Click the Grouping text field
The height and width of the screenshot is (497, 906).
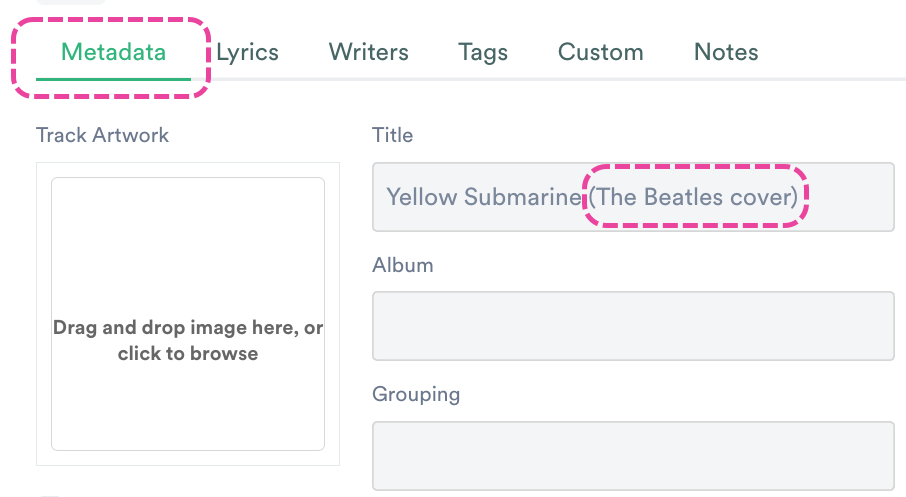(633, 456)
